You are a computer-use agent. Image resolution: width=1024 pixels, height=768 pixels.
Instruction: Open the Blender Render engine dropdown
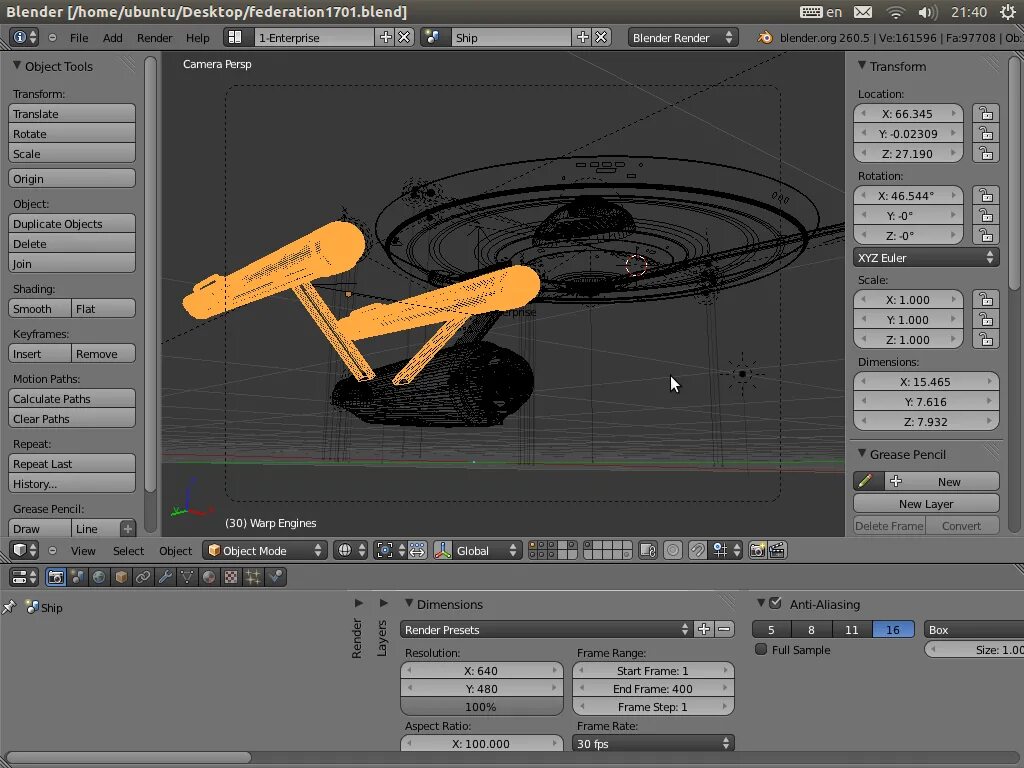(x=683, y=37)
